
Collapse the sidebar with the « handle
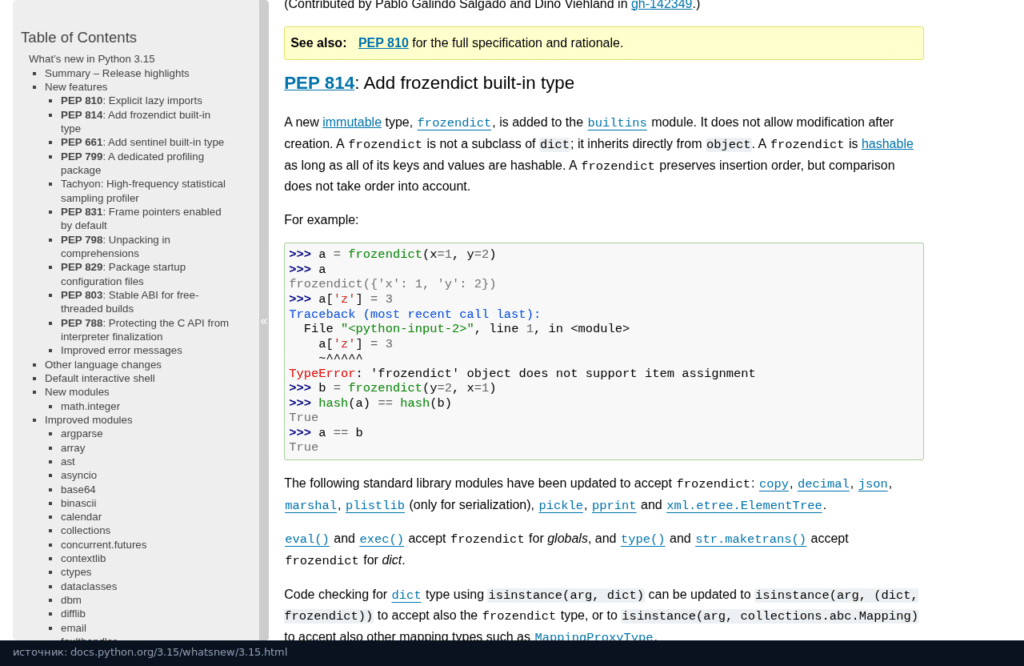[264, 321]
